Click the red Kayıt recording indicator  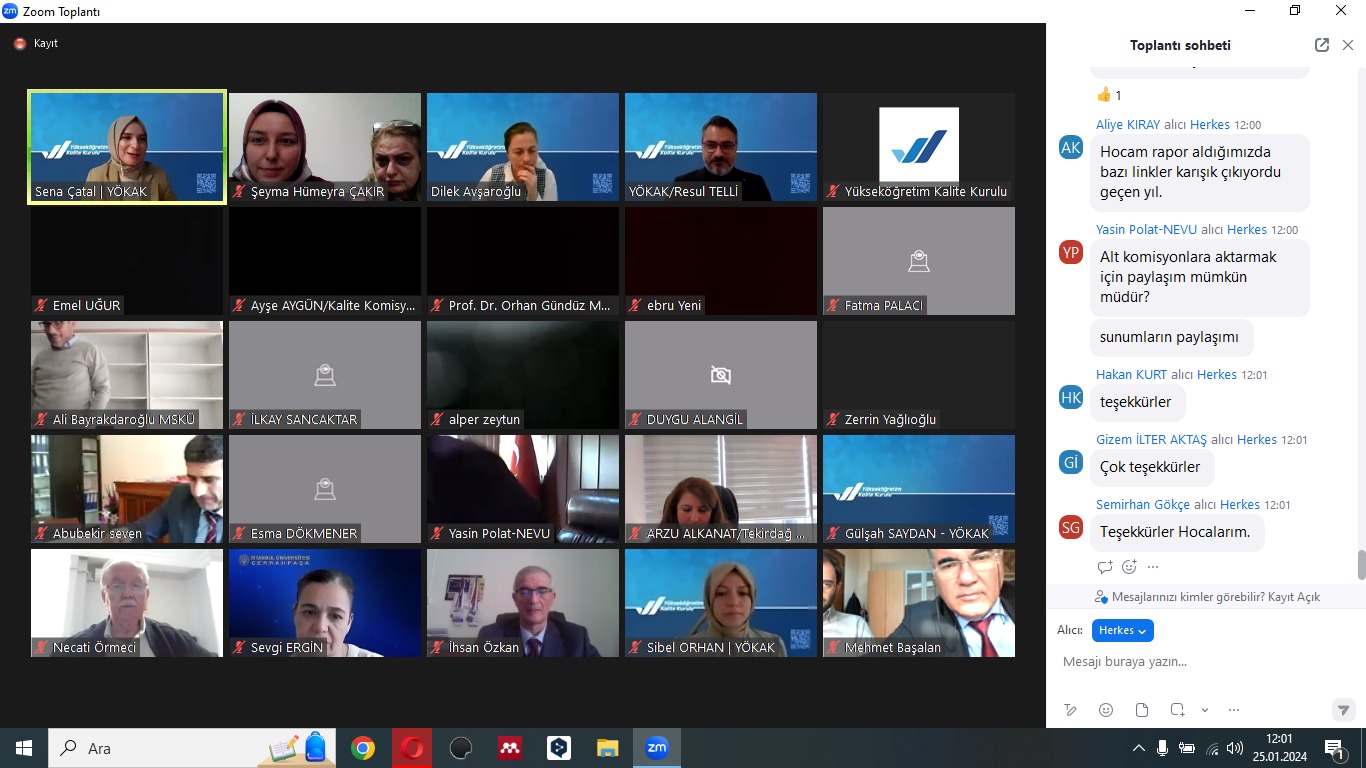pos(20,44)
